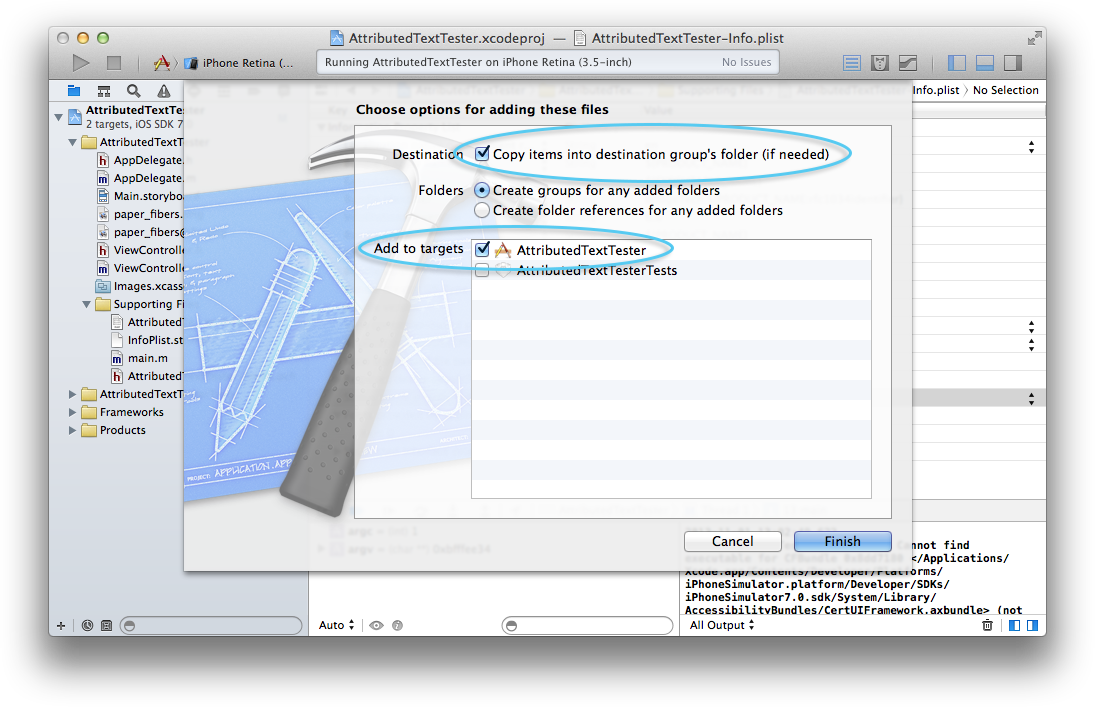Screen dimensions: 1095x707
Task: Select Images.xcassets in navigator
Action: 140,286
